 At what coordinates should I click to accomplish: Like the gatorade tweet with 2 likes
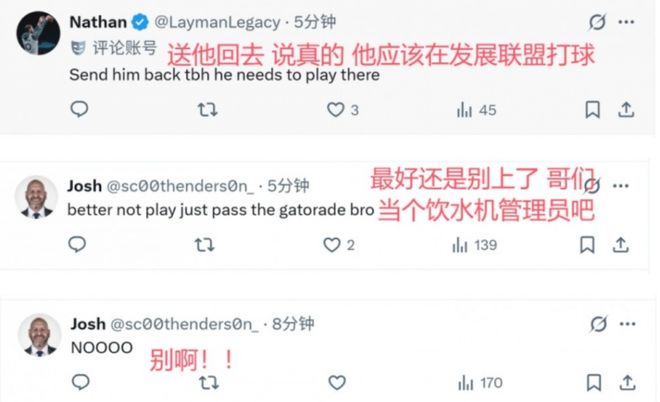339,245
